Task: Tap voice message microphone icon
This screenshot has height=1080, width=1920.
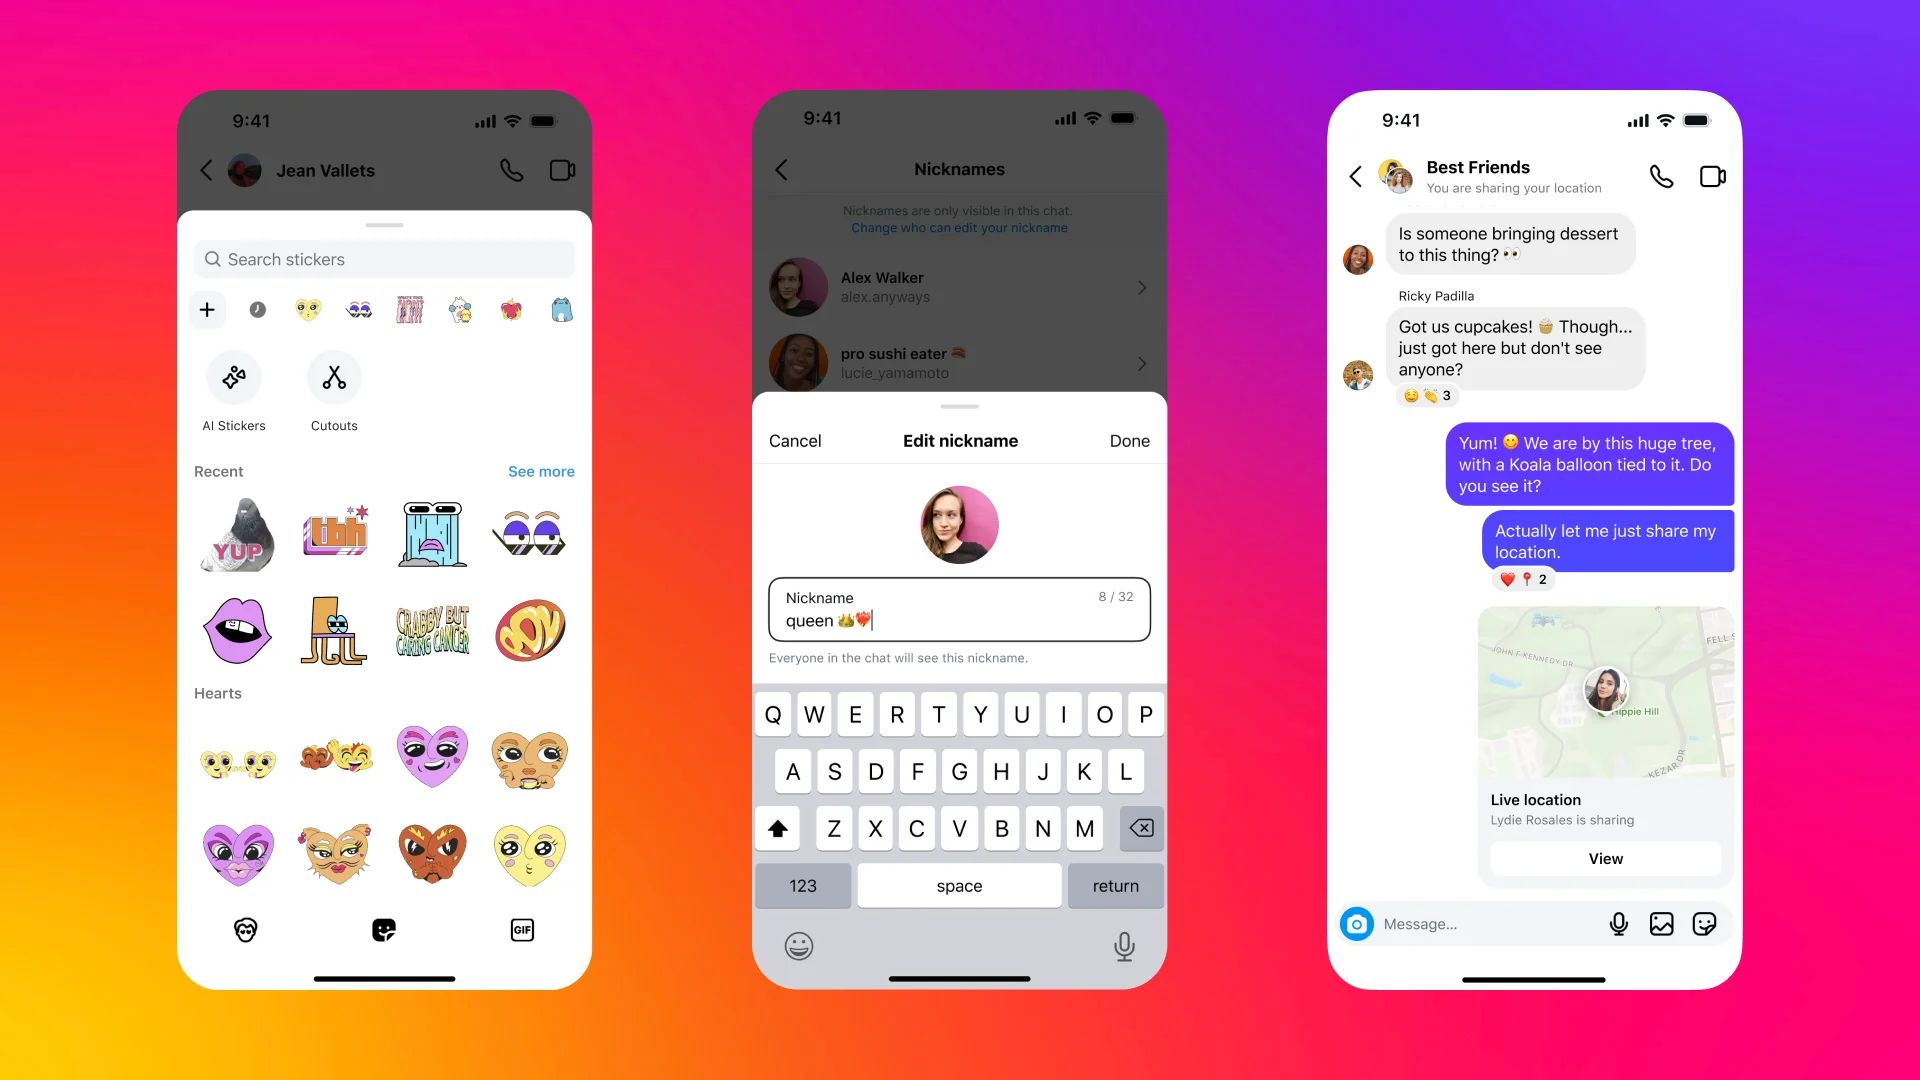Action: click(x=1615, y=923)
